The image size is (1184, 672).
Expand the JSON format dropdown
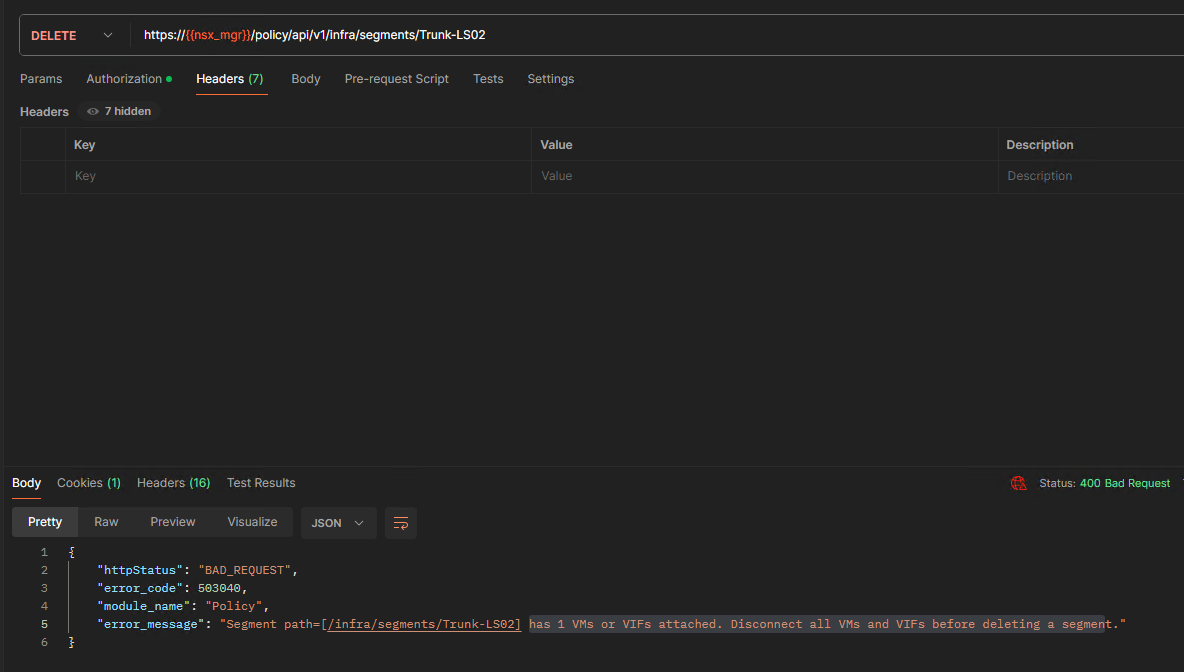338,523
